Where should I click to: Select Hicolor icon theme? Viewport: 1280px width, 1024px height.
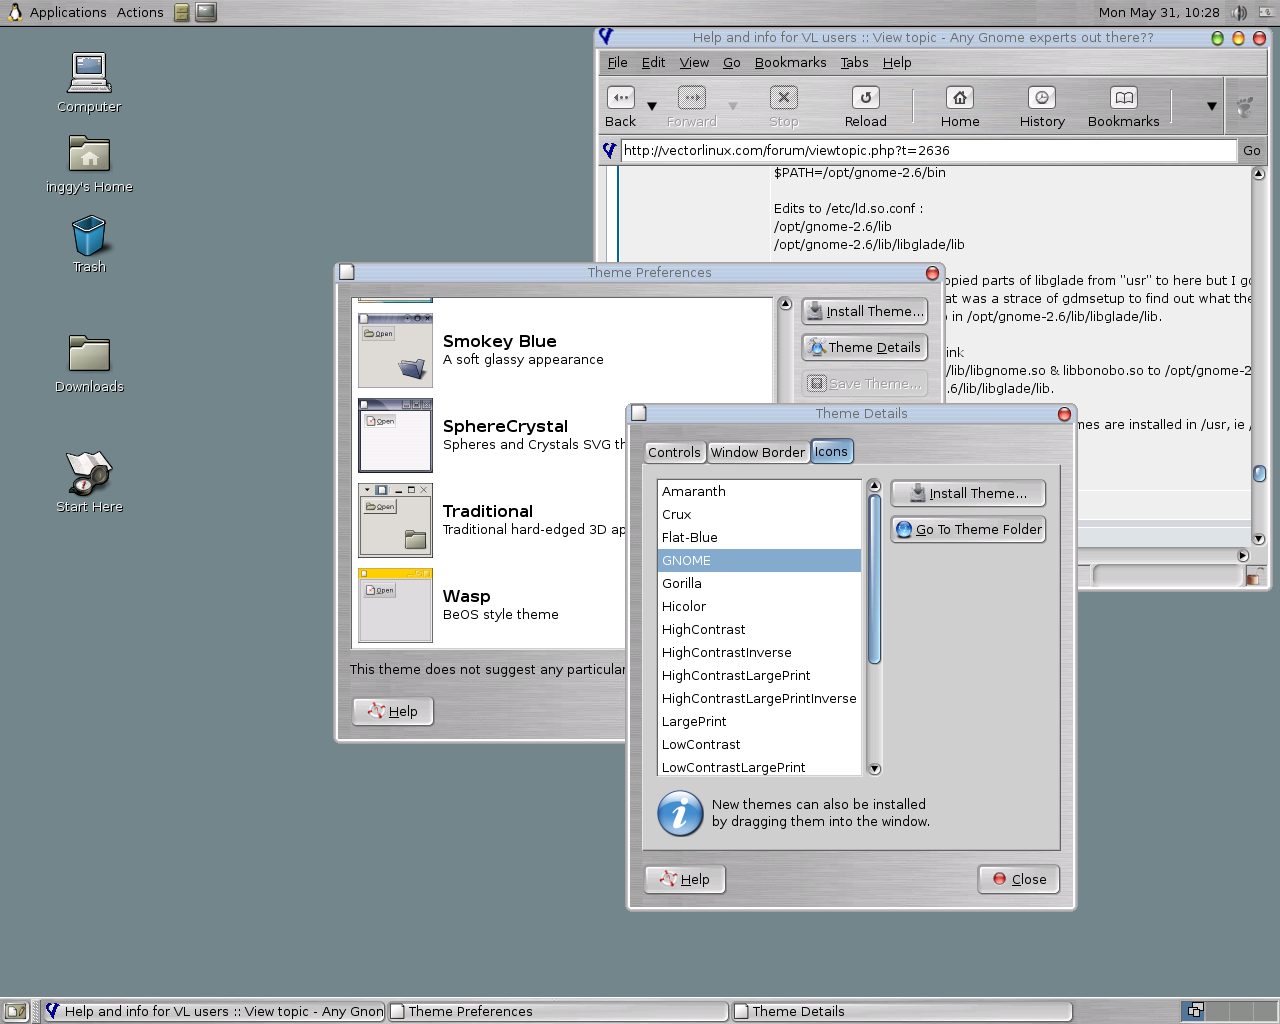pos(759,606)
